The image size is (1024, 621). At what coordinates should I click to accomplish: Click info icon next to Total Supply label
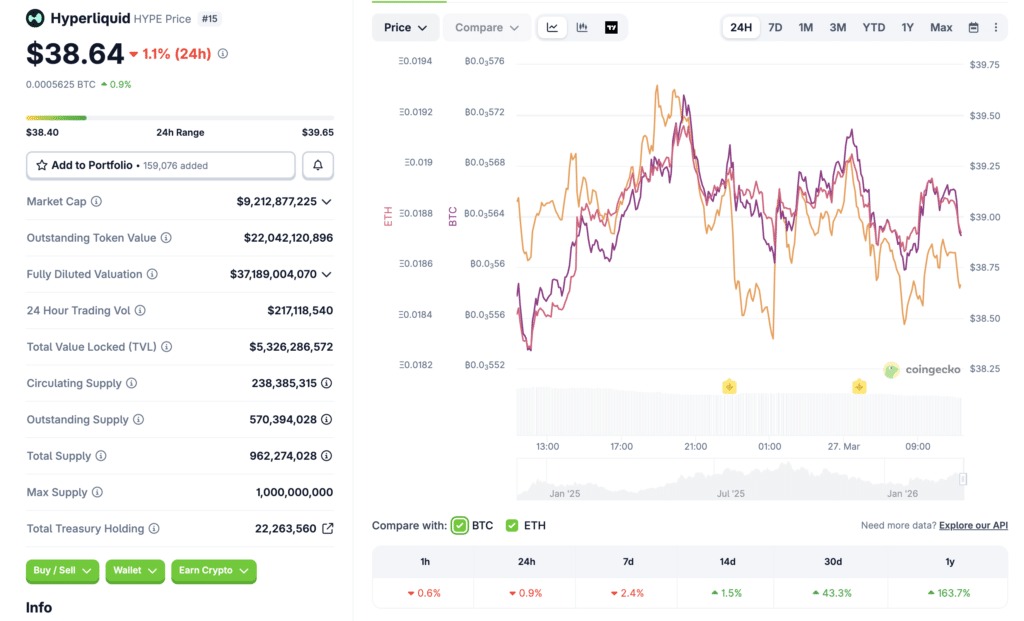101,456
